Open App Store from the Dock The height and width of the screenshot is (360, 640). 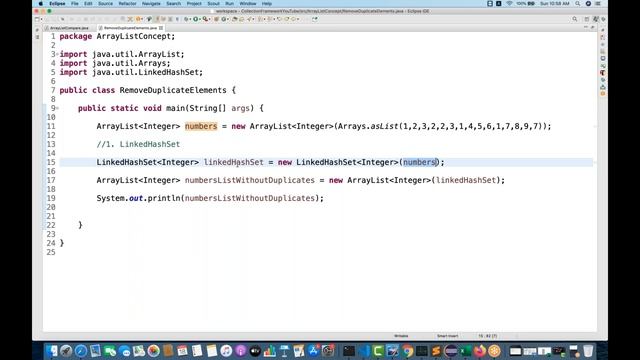[313, 351]
